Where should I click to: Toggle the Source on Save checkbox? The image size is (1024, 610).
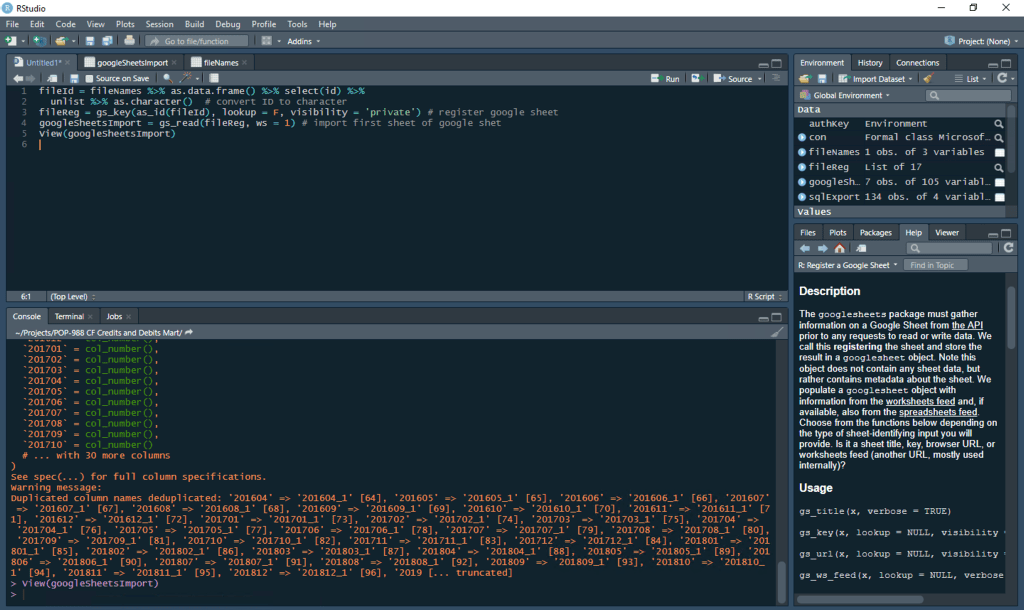tap(89, 78)
